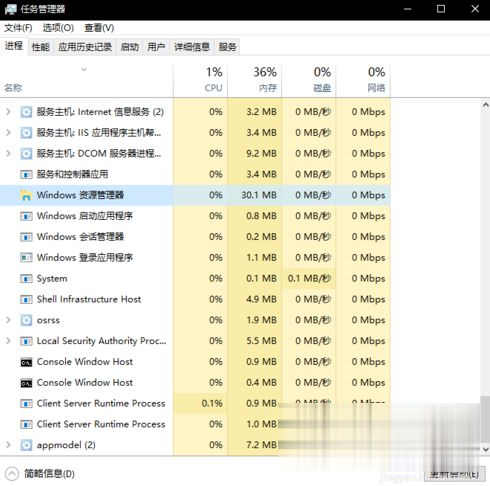Switch to the 启动 tab

(130, 47)
